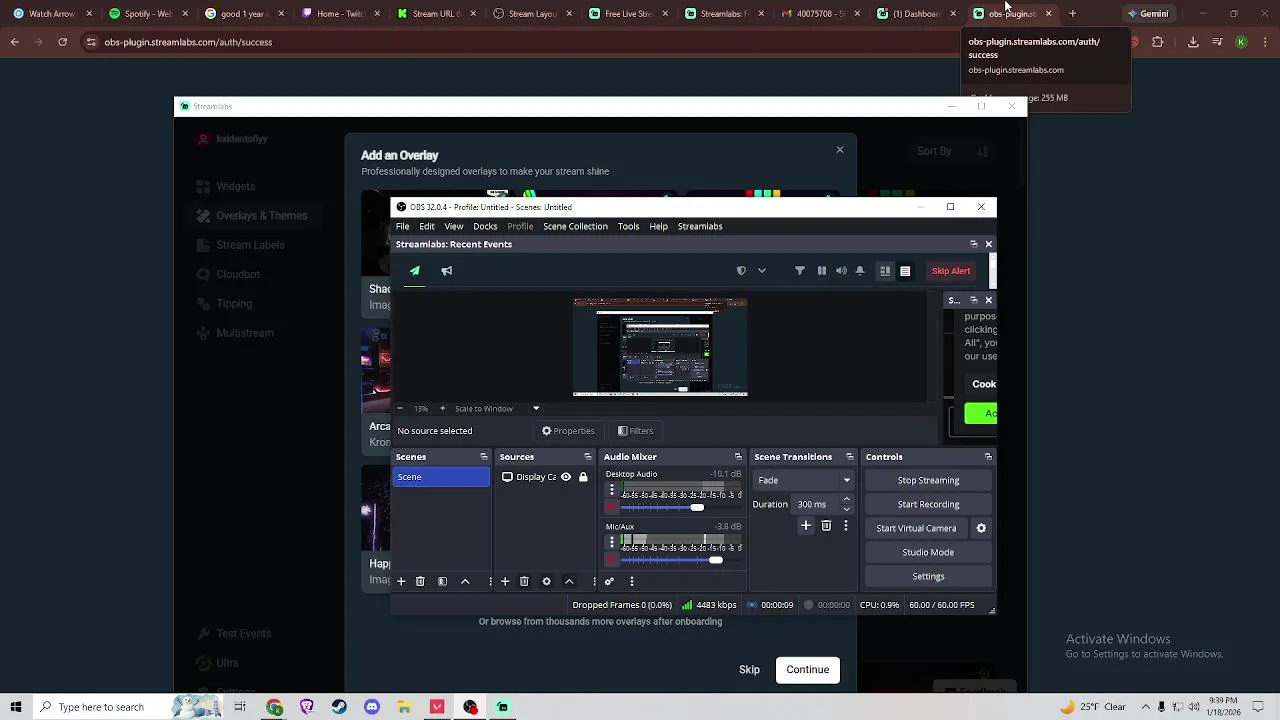
Task: Click the shield moderation icon in Recent Events
Action: tap(741, 271)
